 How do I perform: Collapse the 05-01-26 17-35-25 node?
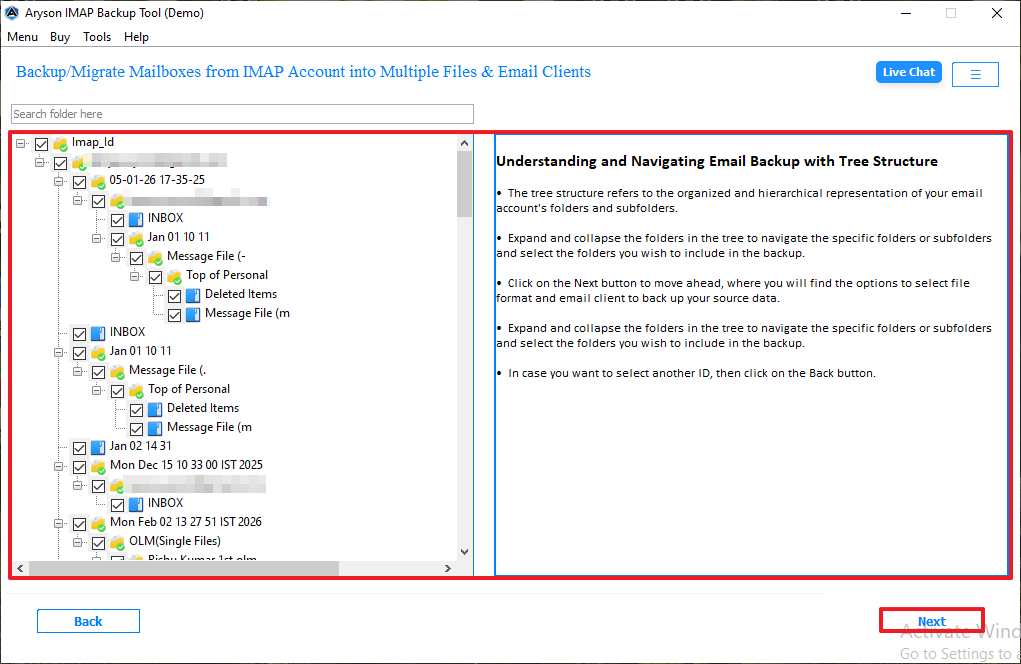[x=59, y=181]
